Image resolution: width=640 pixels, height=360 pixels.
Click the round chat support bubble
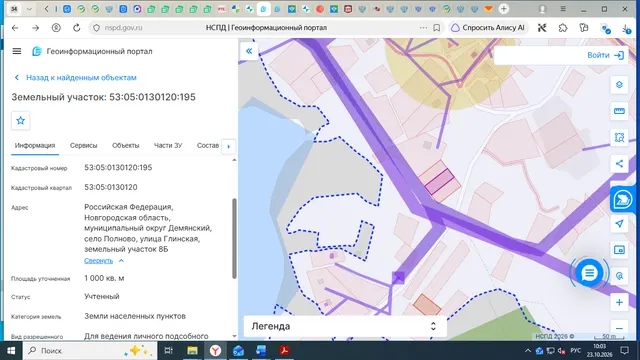point(589,273)
